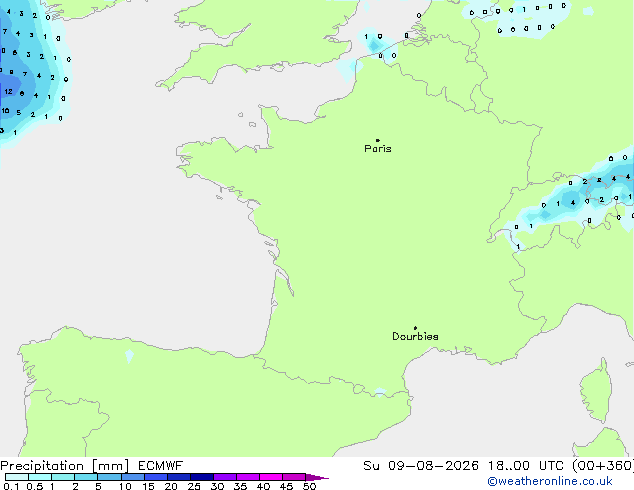The width and height of the screenshot is (634, 490).
Task: Click the Dourbies location label
Action: click(x=415, y=336)
